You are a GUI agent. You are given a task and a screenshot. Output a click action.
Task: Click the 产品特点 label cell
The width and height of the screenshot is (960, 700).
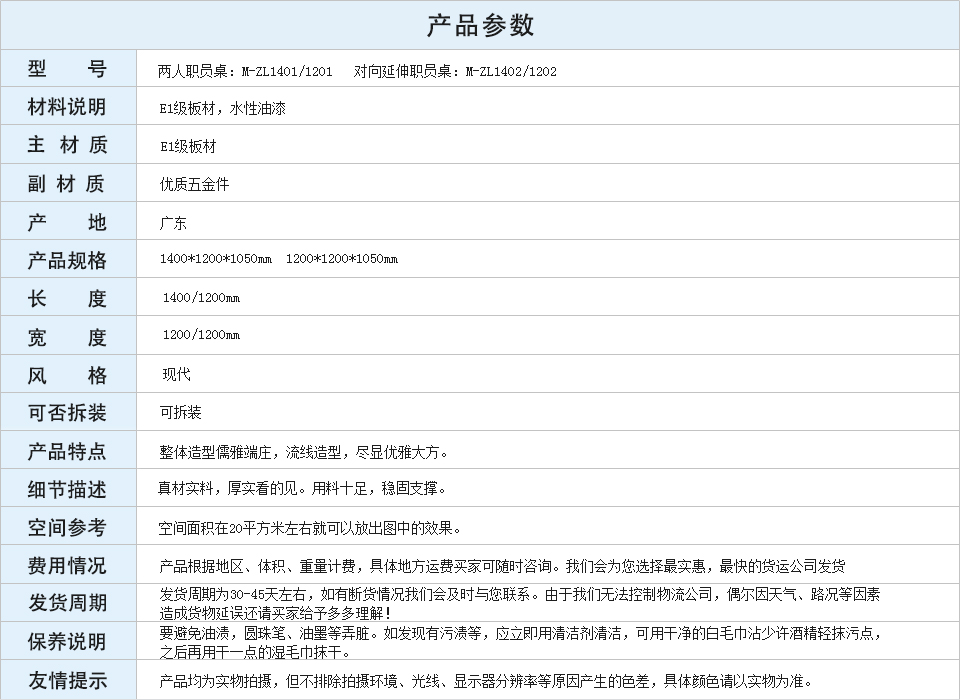(x=67, y=451)
